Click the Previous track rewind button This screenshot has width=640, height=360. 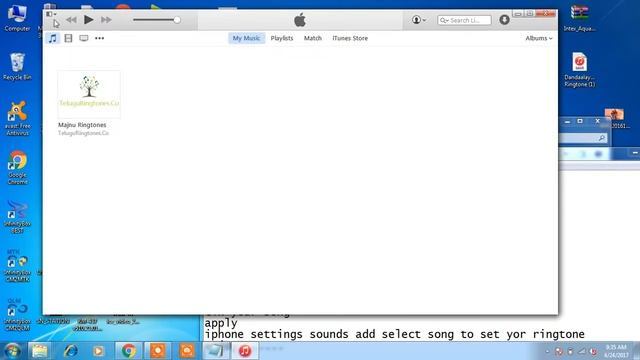tap(71, 20)
